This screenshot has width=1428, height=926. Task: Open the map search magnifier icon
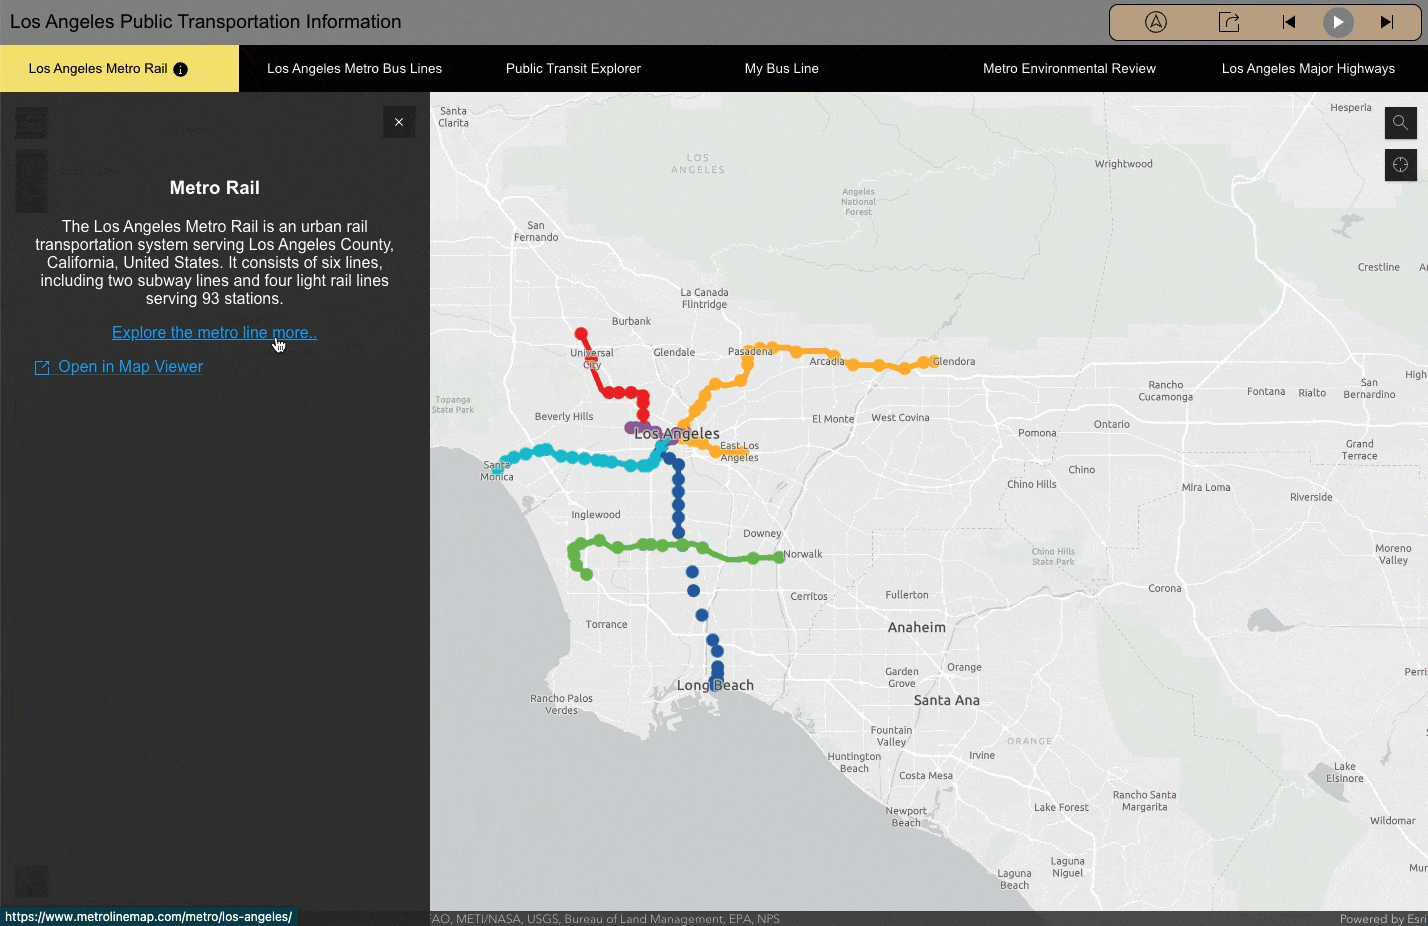[1400, 123]
